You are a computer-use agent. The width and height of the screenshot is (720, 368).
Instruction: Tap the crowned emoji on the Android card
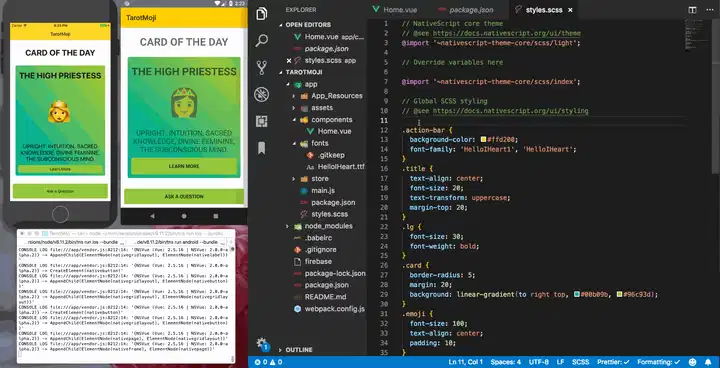pos(184,102)
